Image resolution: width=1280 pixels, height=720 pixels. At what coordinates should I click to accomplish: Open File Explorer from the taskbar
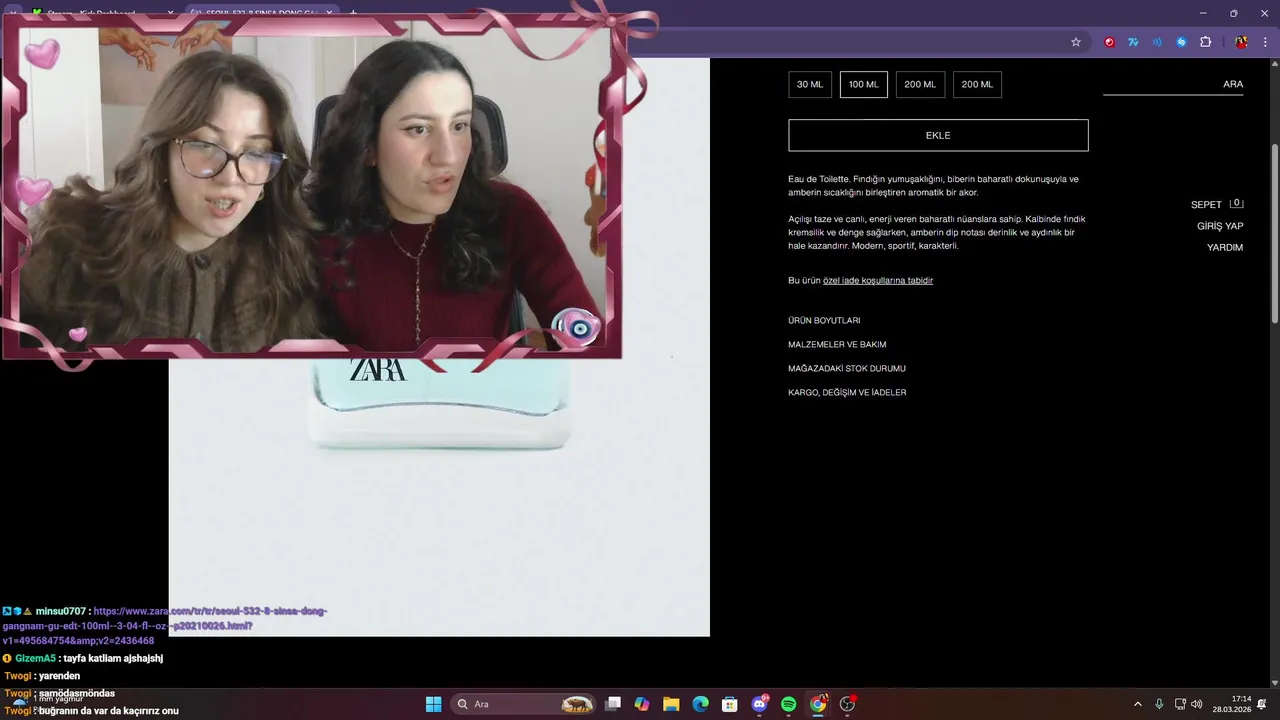pyautogui.click(x=671, y=704)
